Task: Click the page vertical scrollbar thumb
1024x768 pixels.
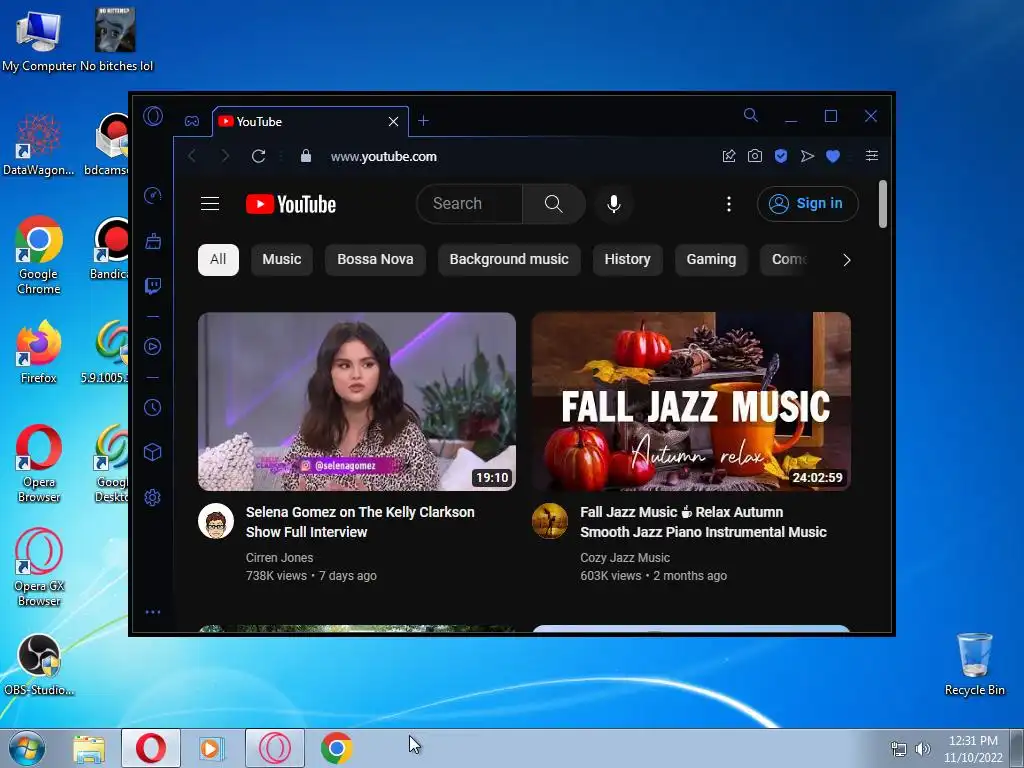Action: point(883,204)
